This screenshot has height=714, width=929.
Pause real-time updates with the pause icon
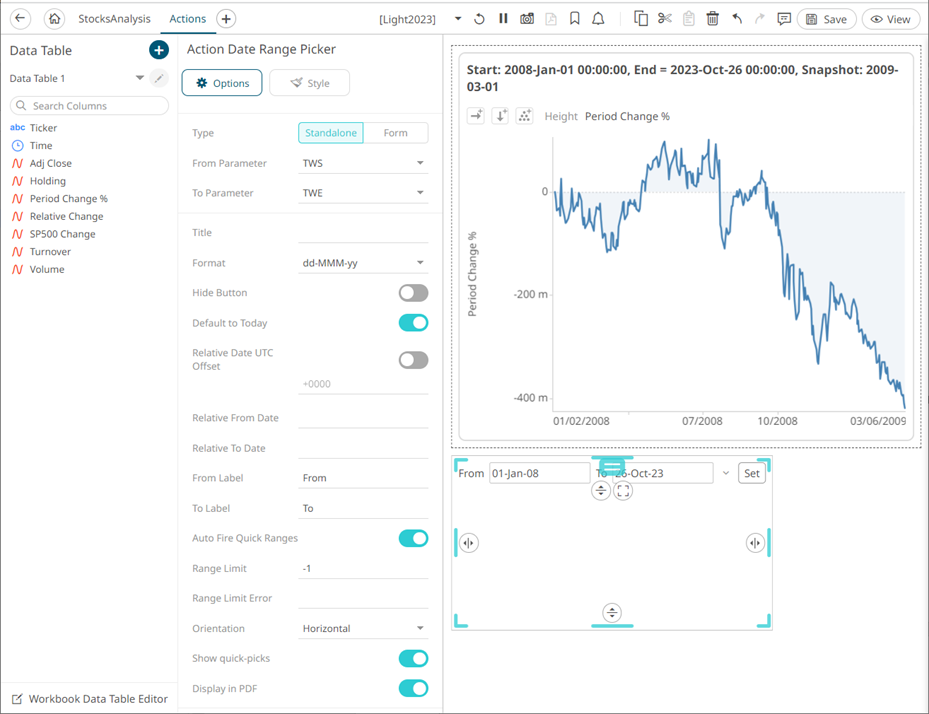click(x=503, y=19)
